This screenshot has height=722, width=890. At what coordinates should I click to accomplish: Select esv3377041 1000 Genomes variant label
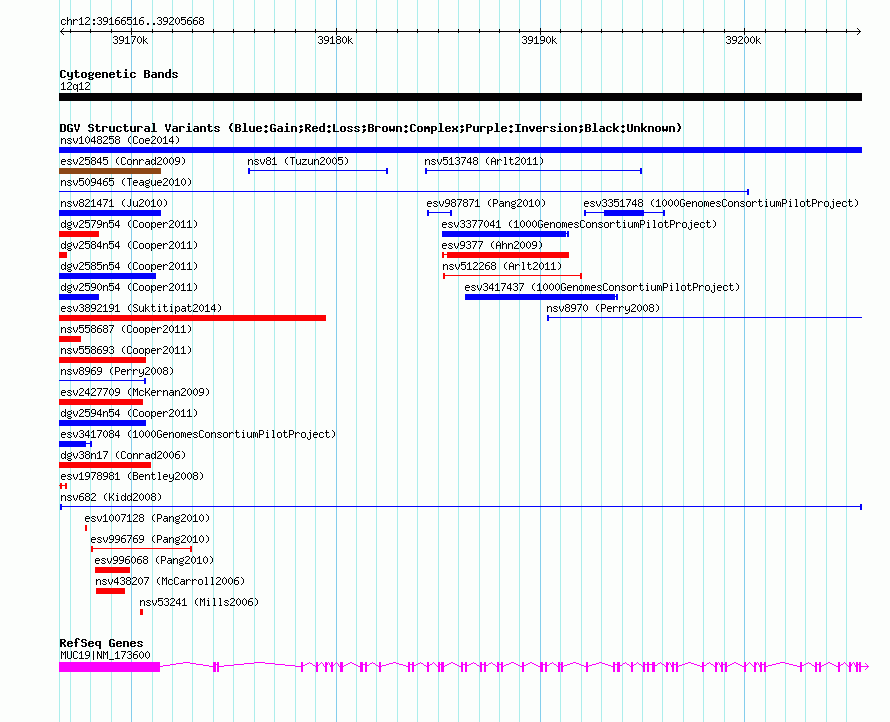(x=579, y=224)
